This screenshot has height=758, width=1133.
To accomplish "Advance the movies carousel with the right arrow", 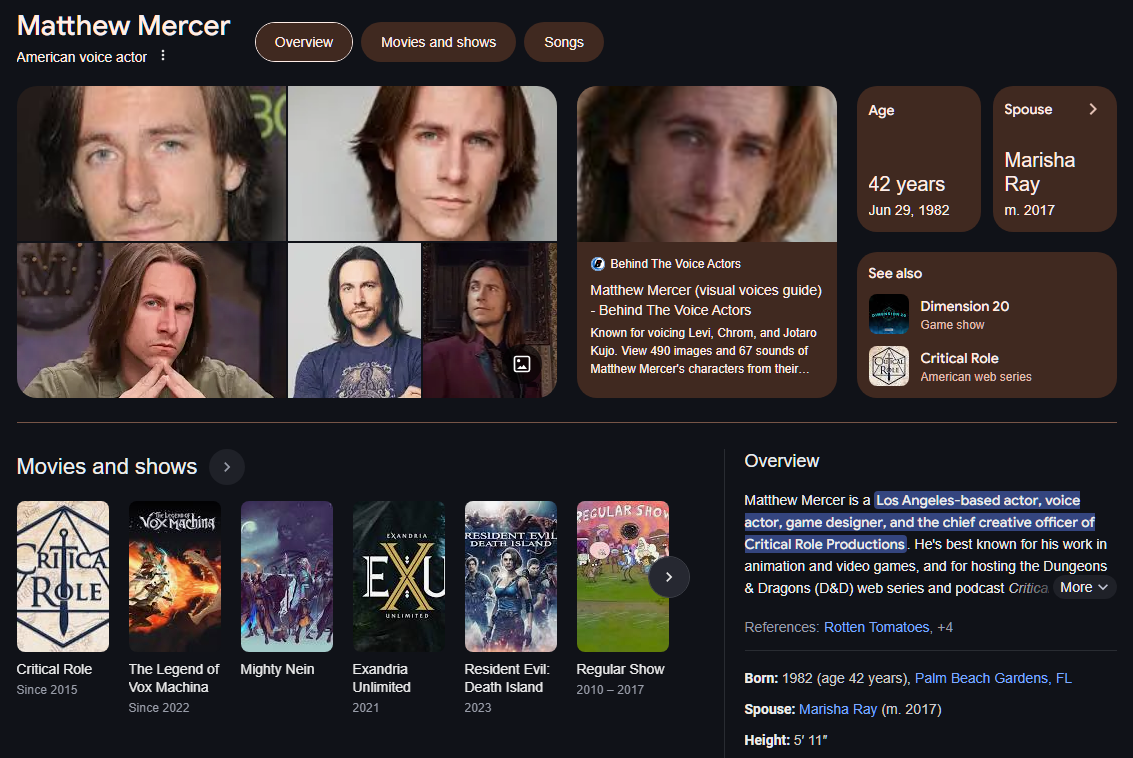I will 668,577.
